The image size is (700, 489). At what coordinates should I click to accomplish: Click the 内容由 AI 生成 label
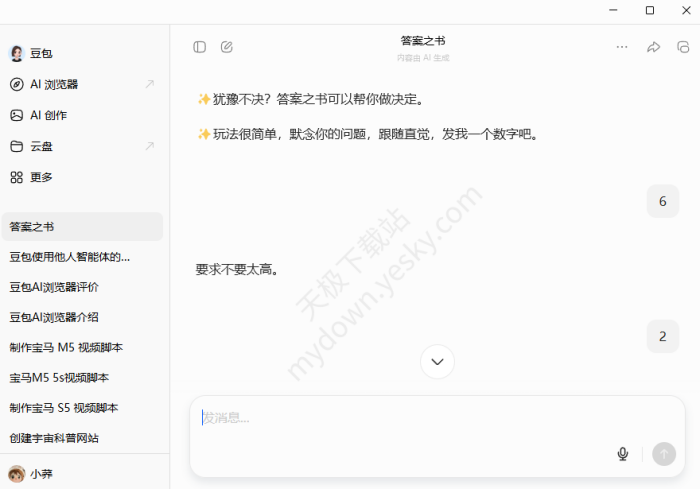tap(423, 58)
